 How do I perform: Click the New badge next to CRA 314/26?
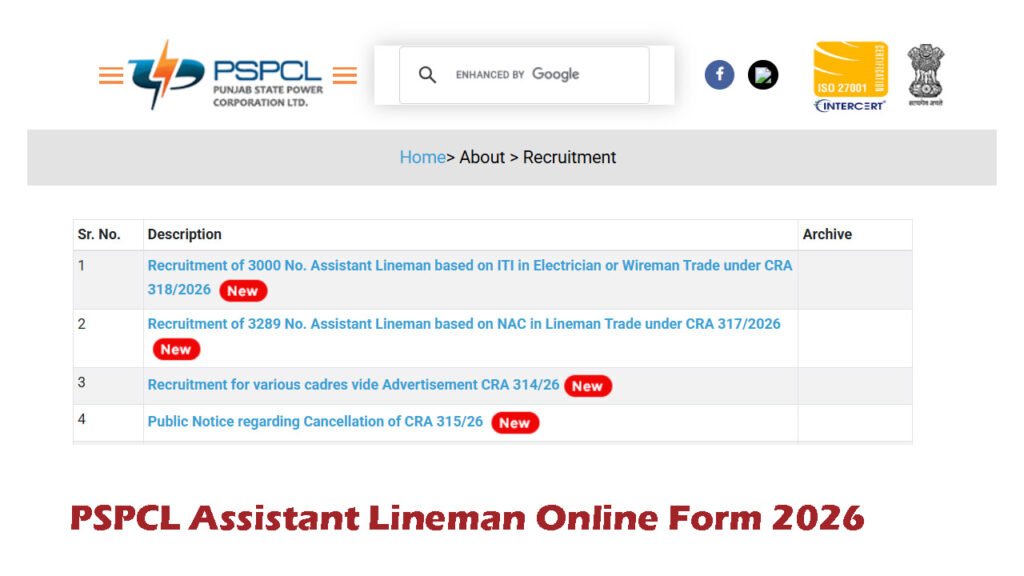(x=588, y=386)
